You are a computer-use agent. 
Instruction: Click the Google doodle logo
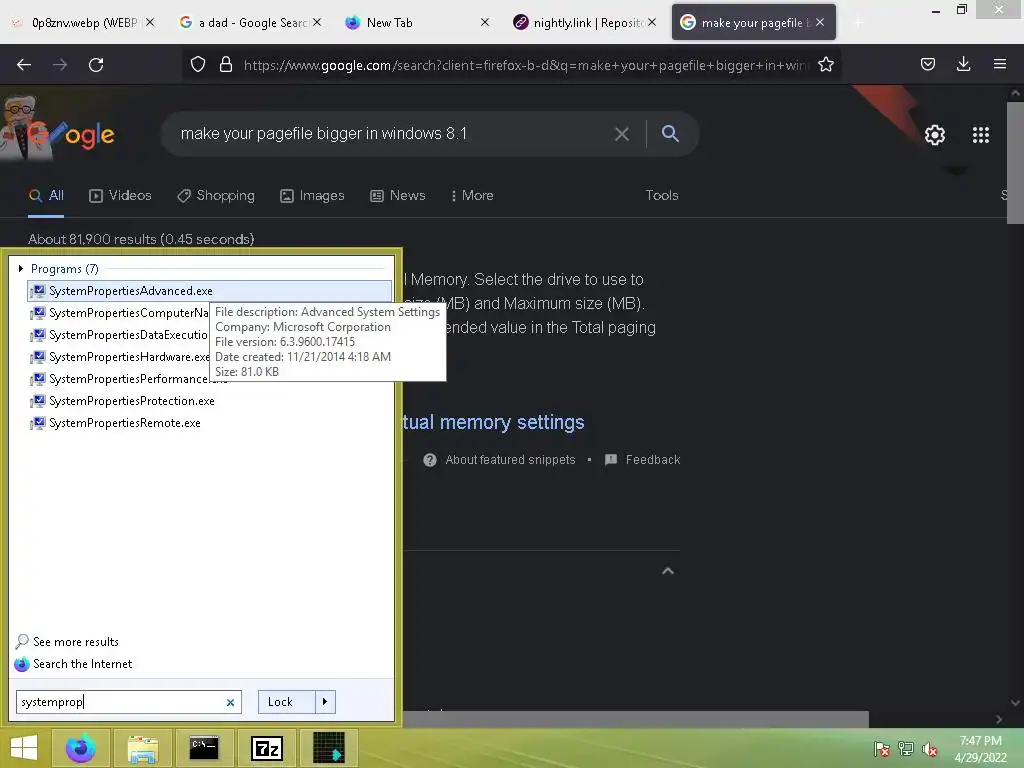tap(57, 129)
